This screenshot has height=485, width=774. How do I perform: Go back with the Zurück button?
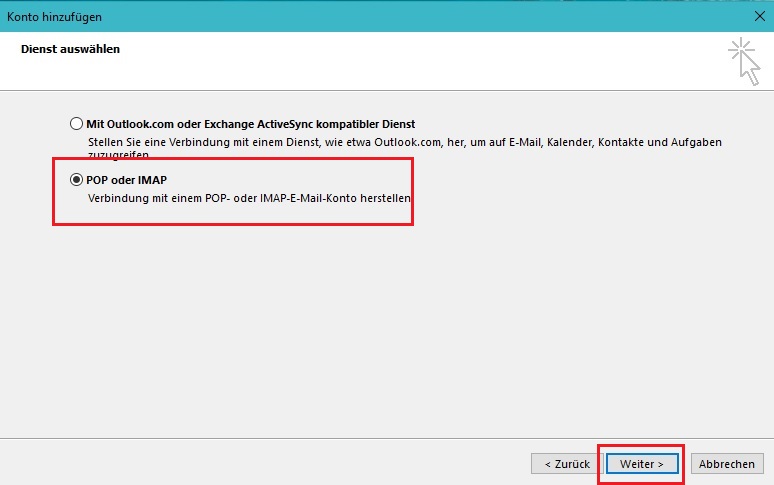coord(566,464)
